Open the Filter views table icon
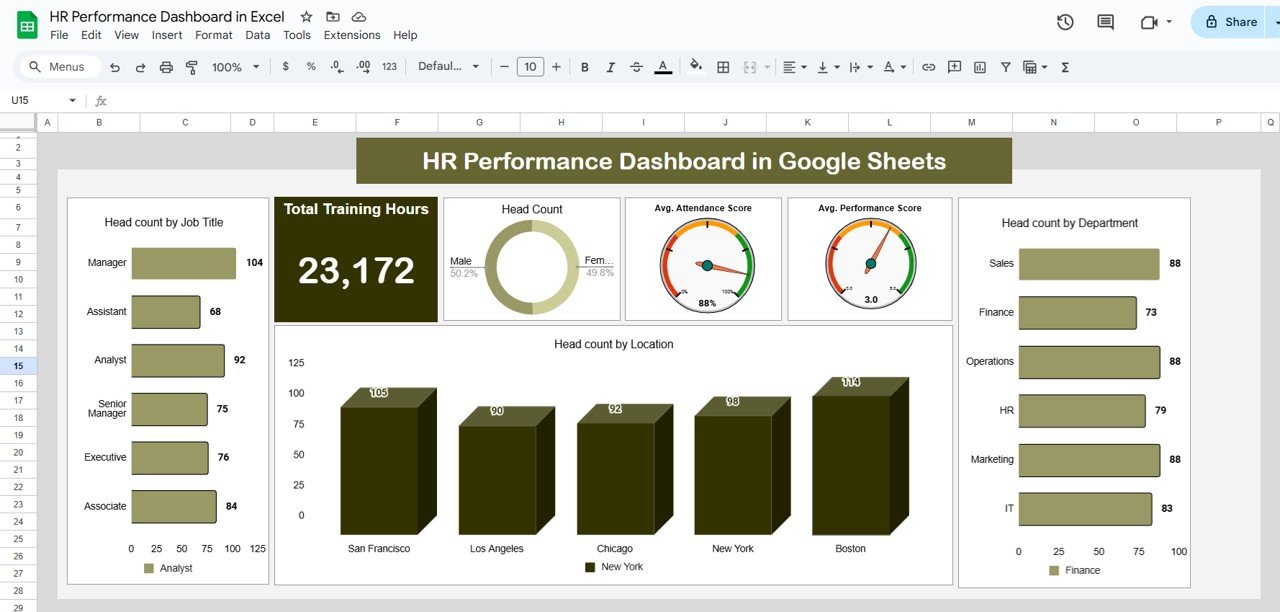Image resolution: width=1280 pixels, height=612 pixels. [x=1034, y=67]
